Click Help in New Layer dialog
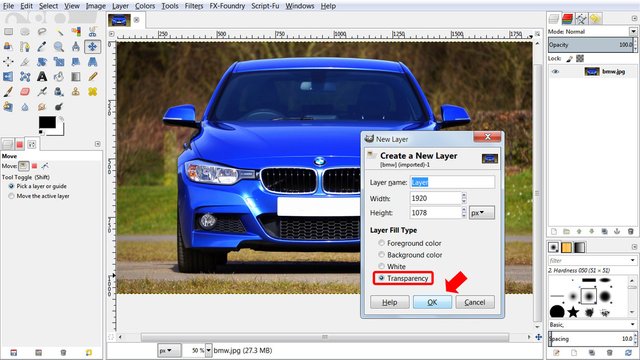This screenshot has width=640, height=360. [389, 302]
